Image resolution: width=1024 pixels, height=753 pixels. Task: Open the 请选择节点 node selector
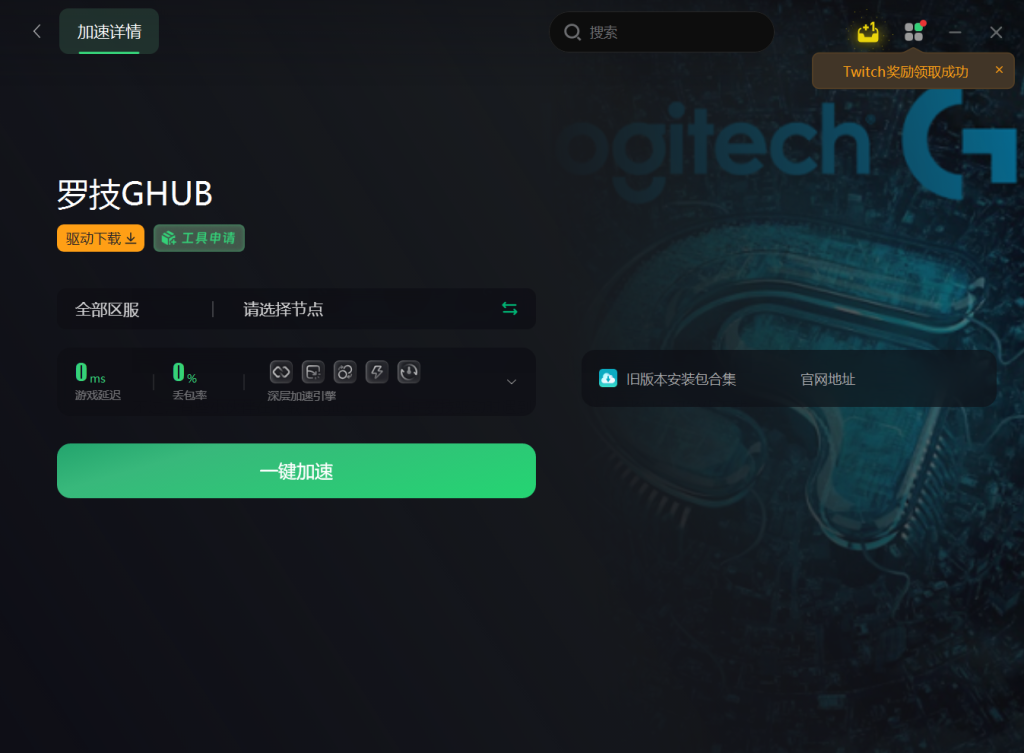point(283,309)
